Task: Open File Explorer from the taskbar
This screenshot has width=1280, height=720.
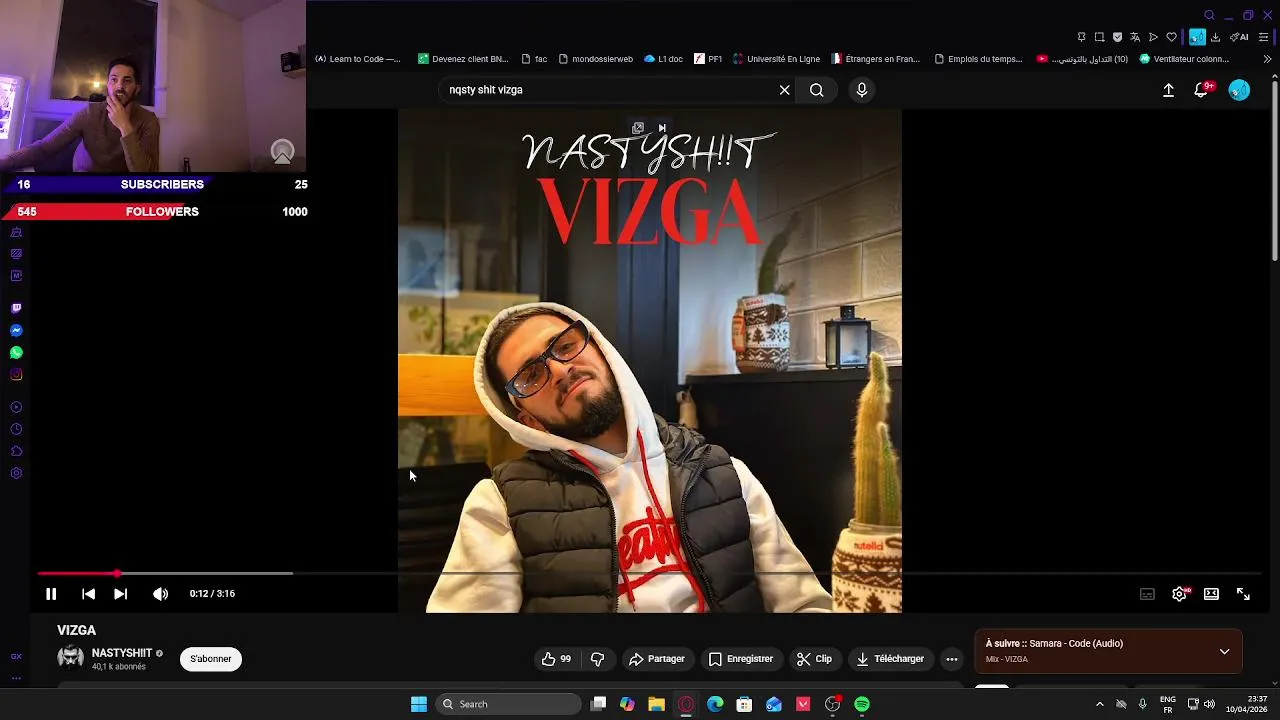Action: click(x=656, y=704)
